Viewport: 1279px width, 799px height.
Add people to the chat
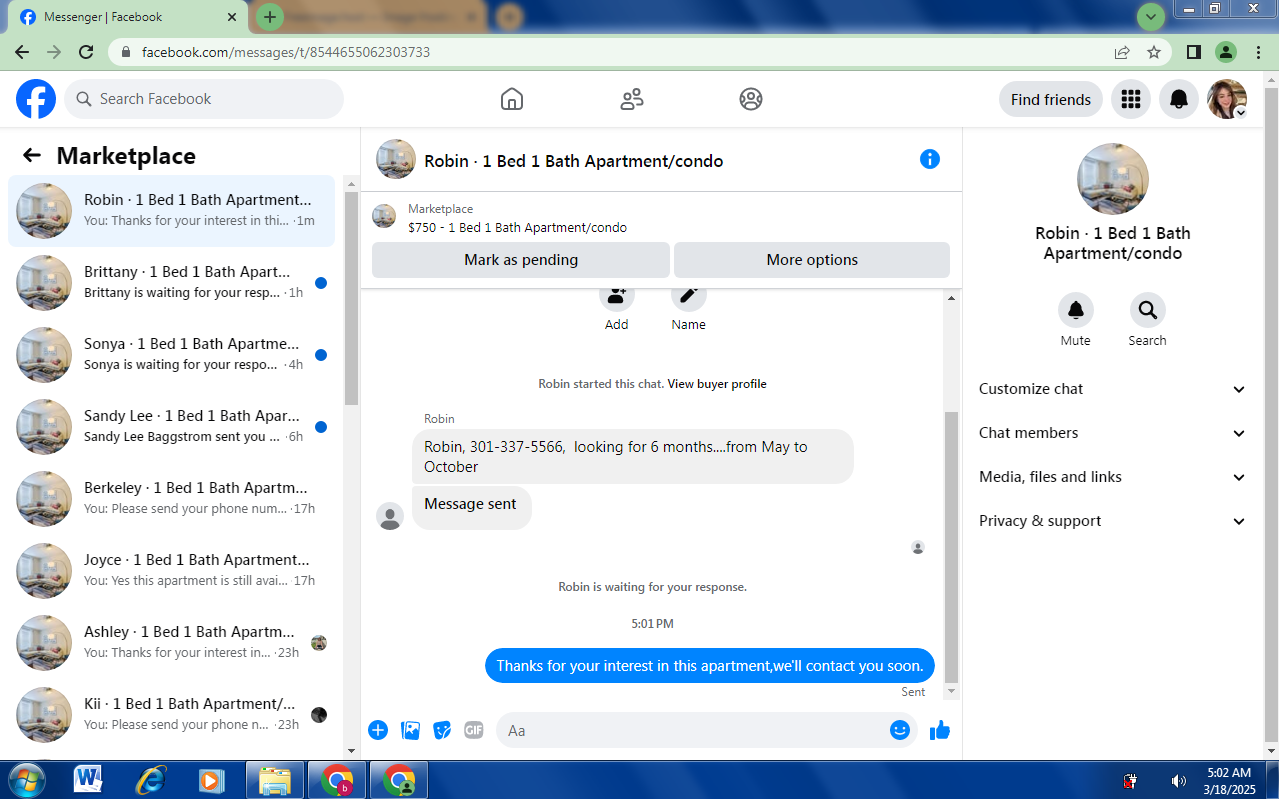tap(617, 297)
